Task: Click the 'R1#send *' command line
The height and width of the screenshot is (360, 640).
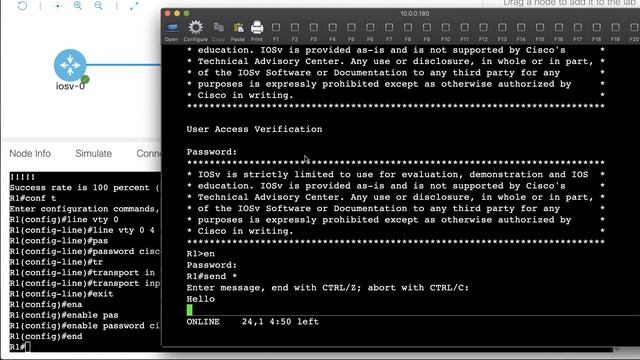Action: 212,276
